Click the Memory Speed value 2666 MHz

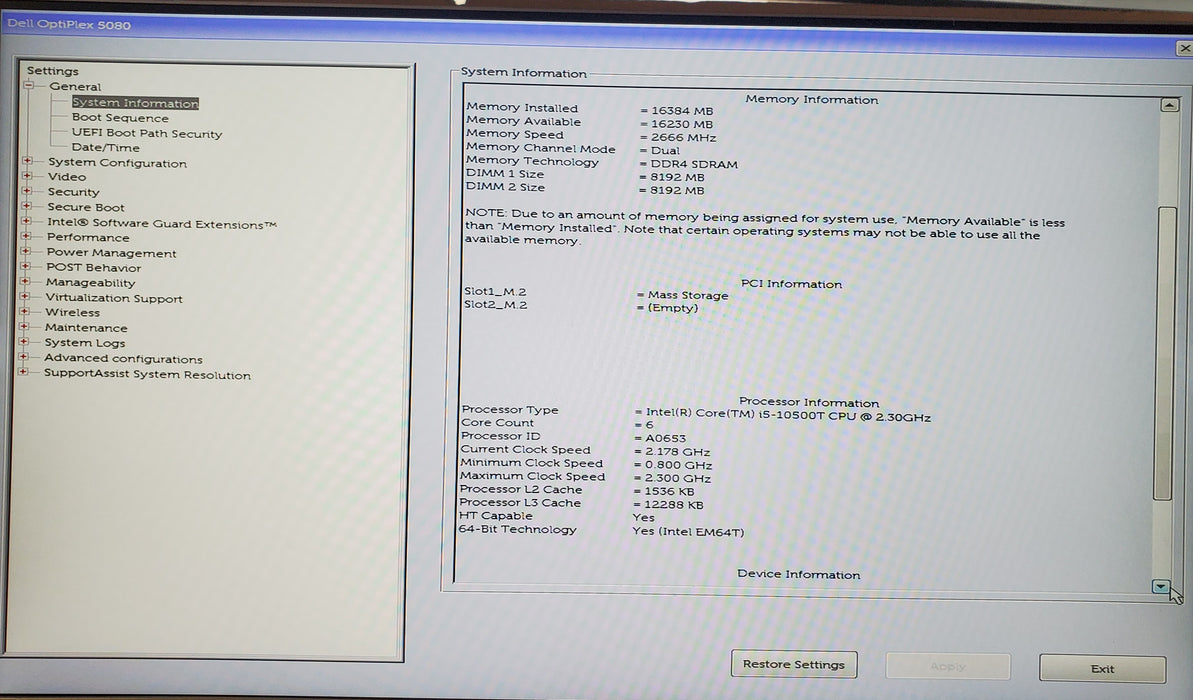[682, 138]
